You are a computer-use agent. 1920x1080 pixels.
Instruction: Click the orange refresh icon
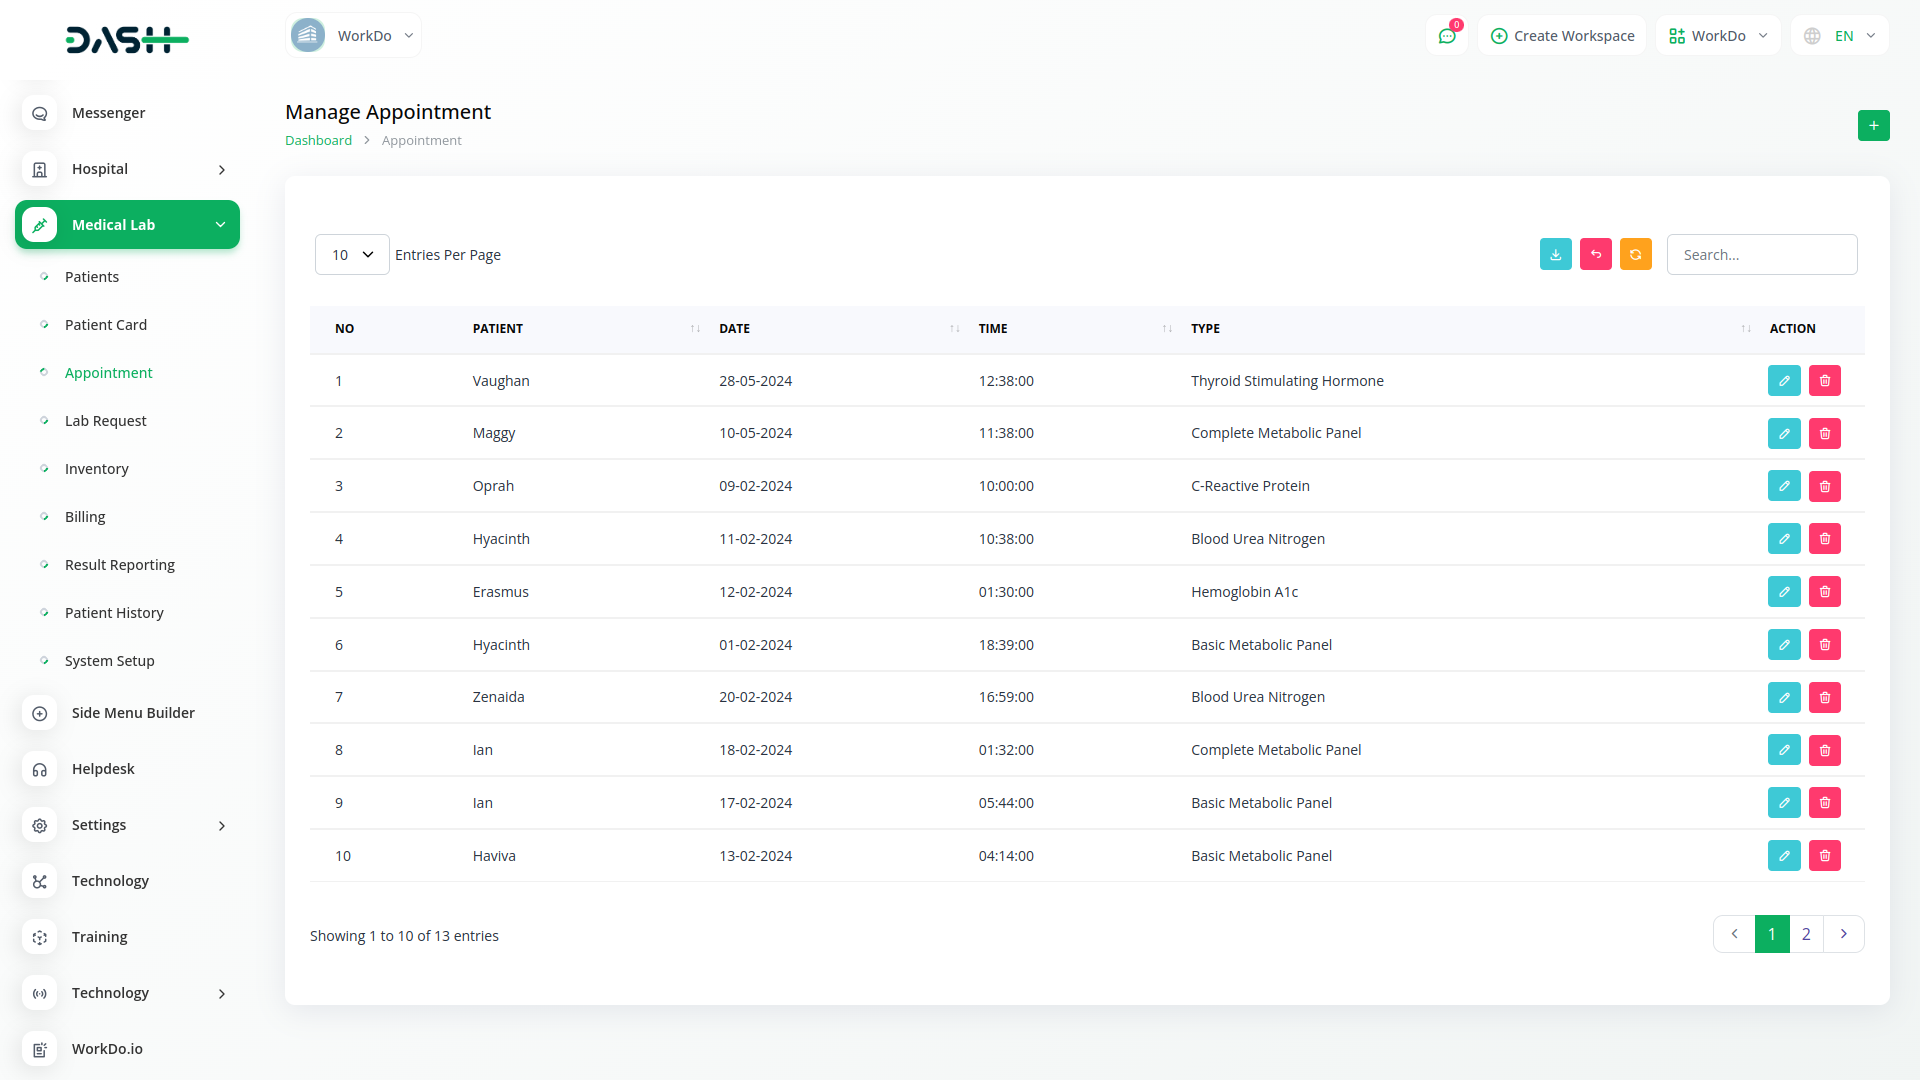coord(1635,255)
